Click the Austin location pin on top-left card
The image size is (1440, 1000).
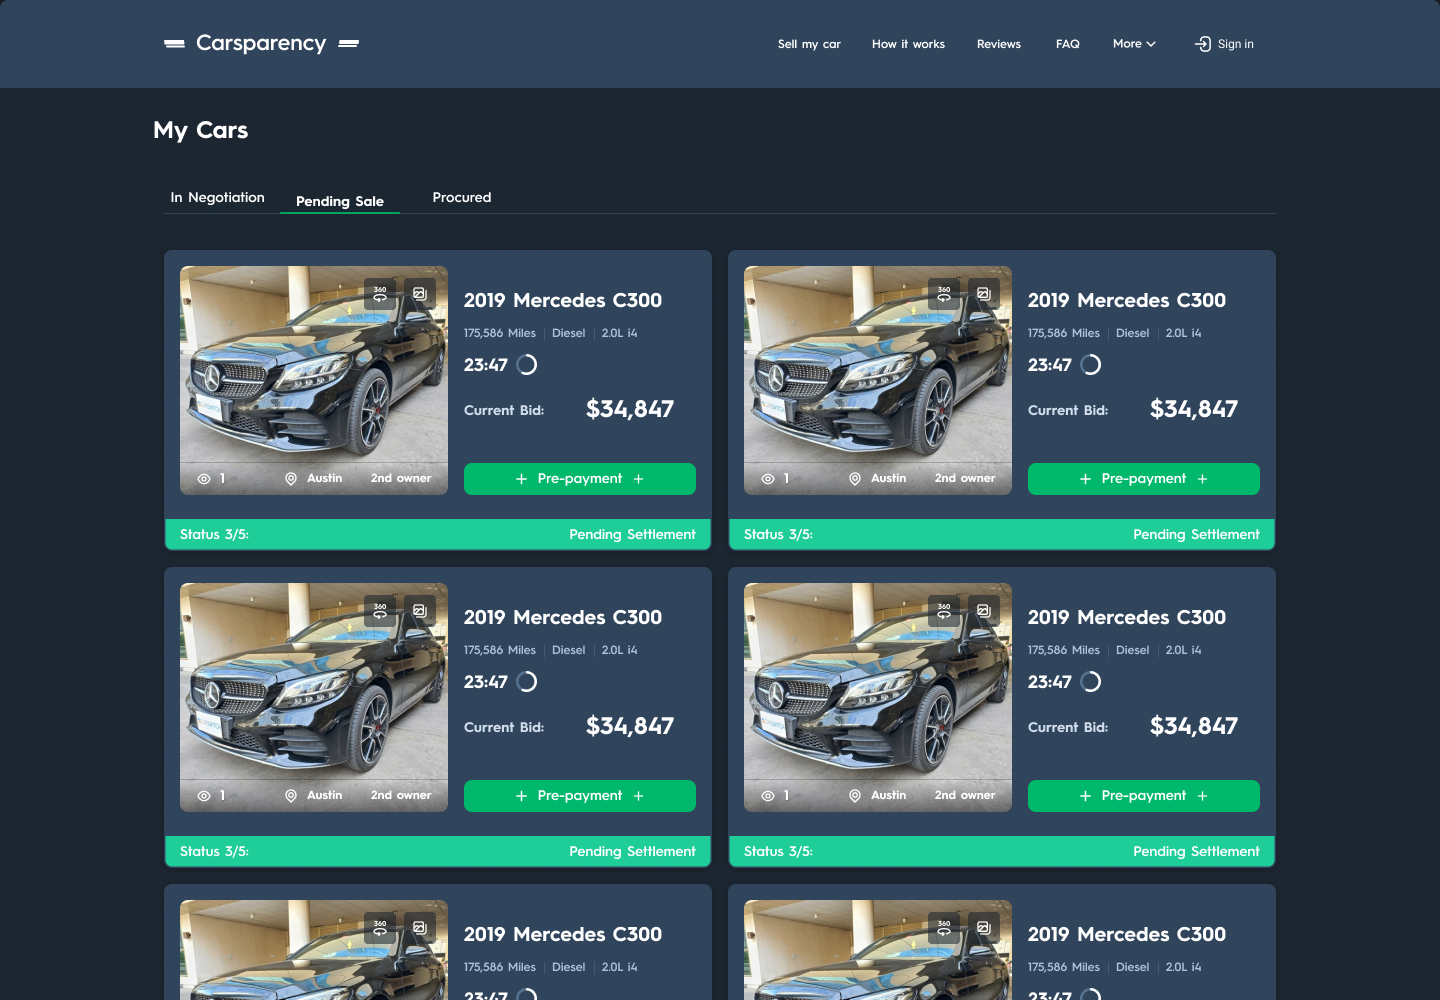tap(291, 479)
